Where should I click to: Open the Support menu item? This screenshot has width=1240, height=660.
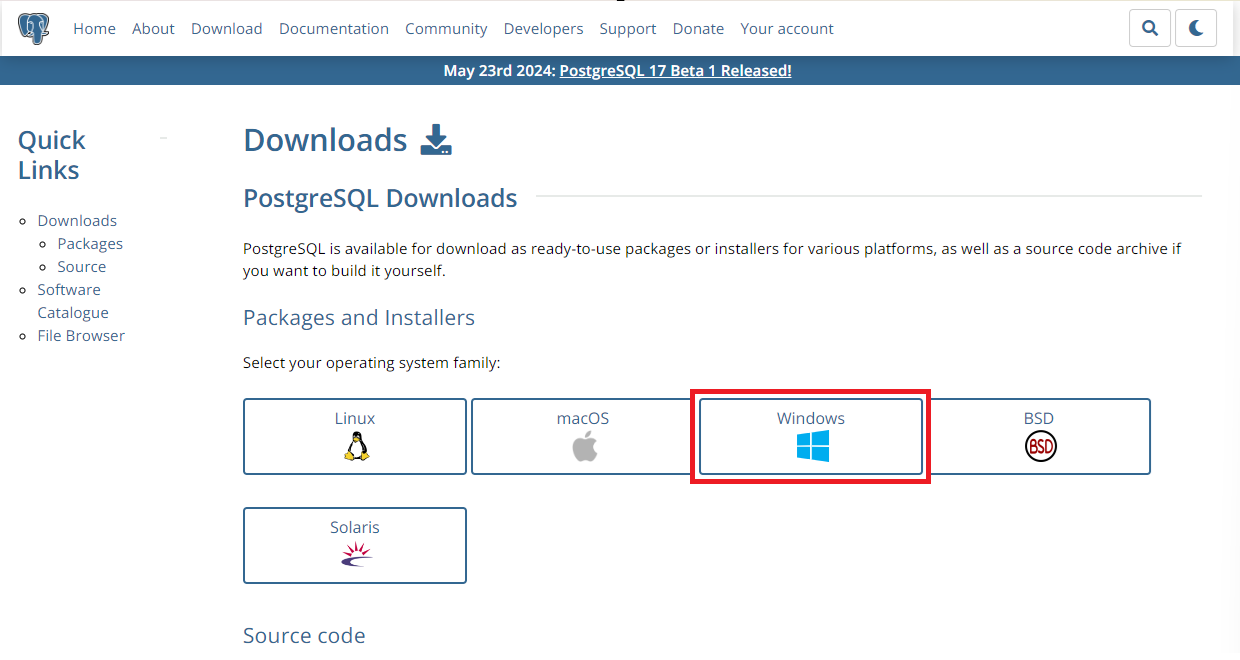628,28
